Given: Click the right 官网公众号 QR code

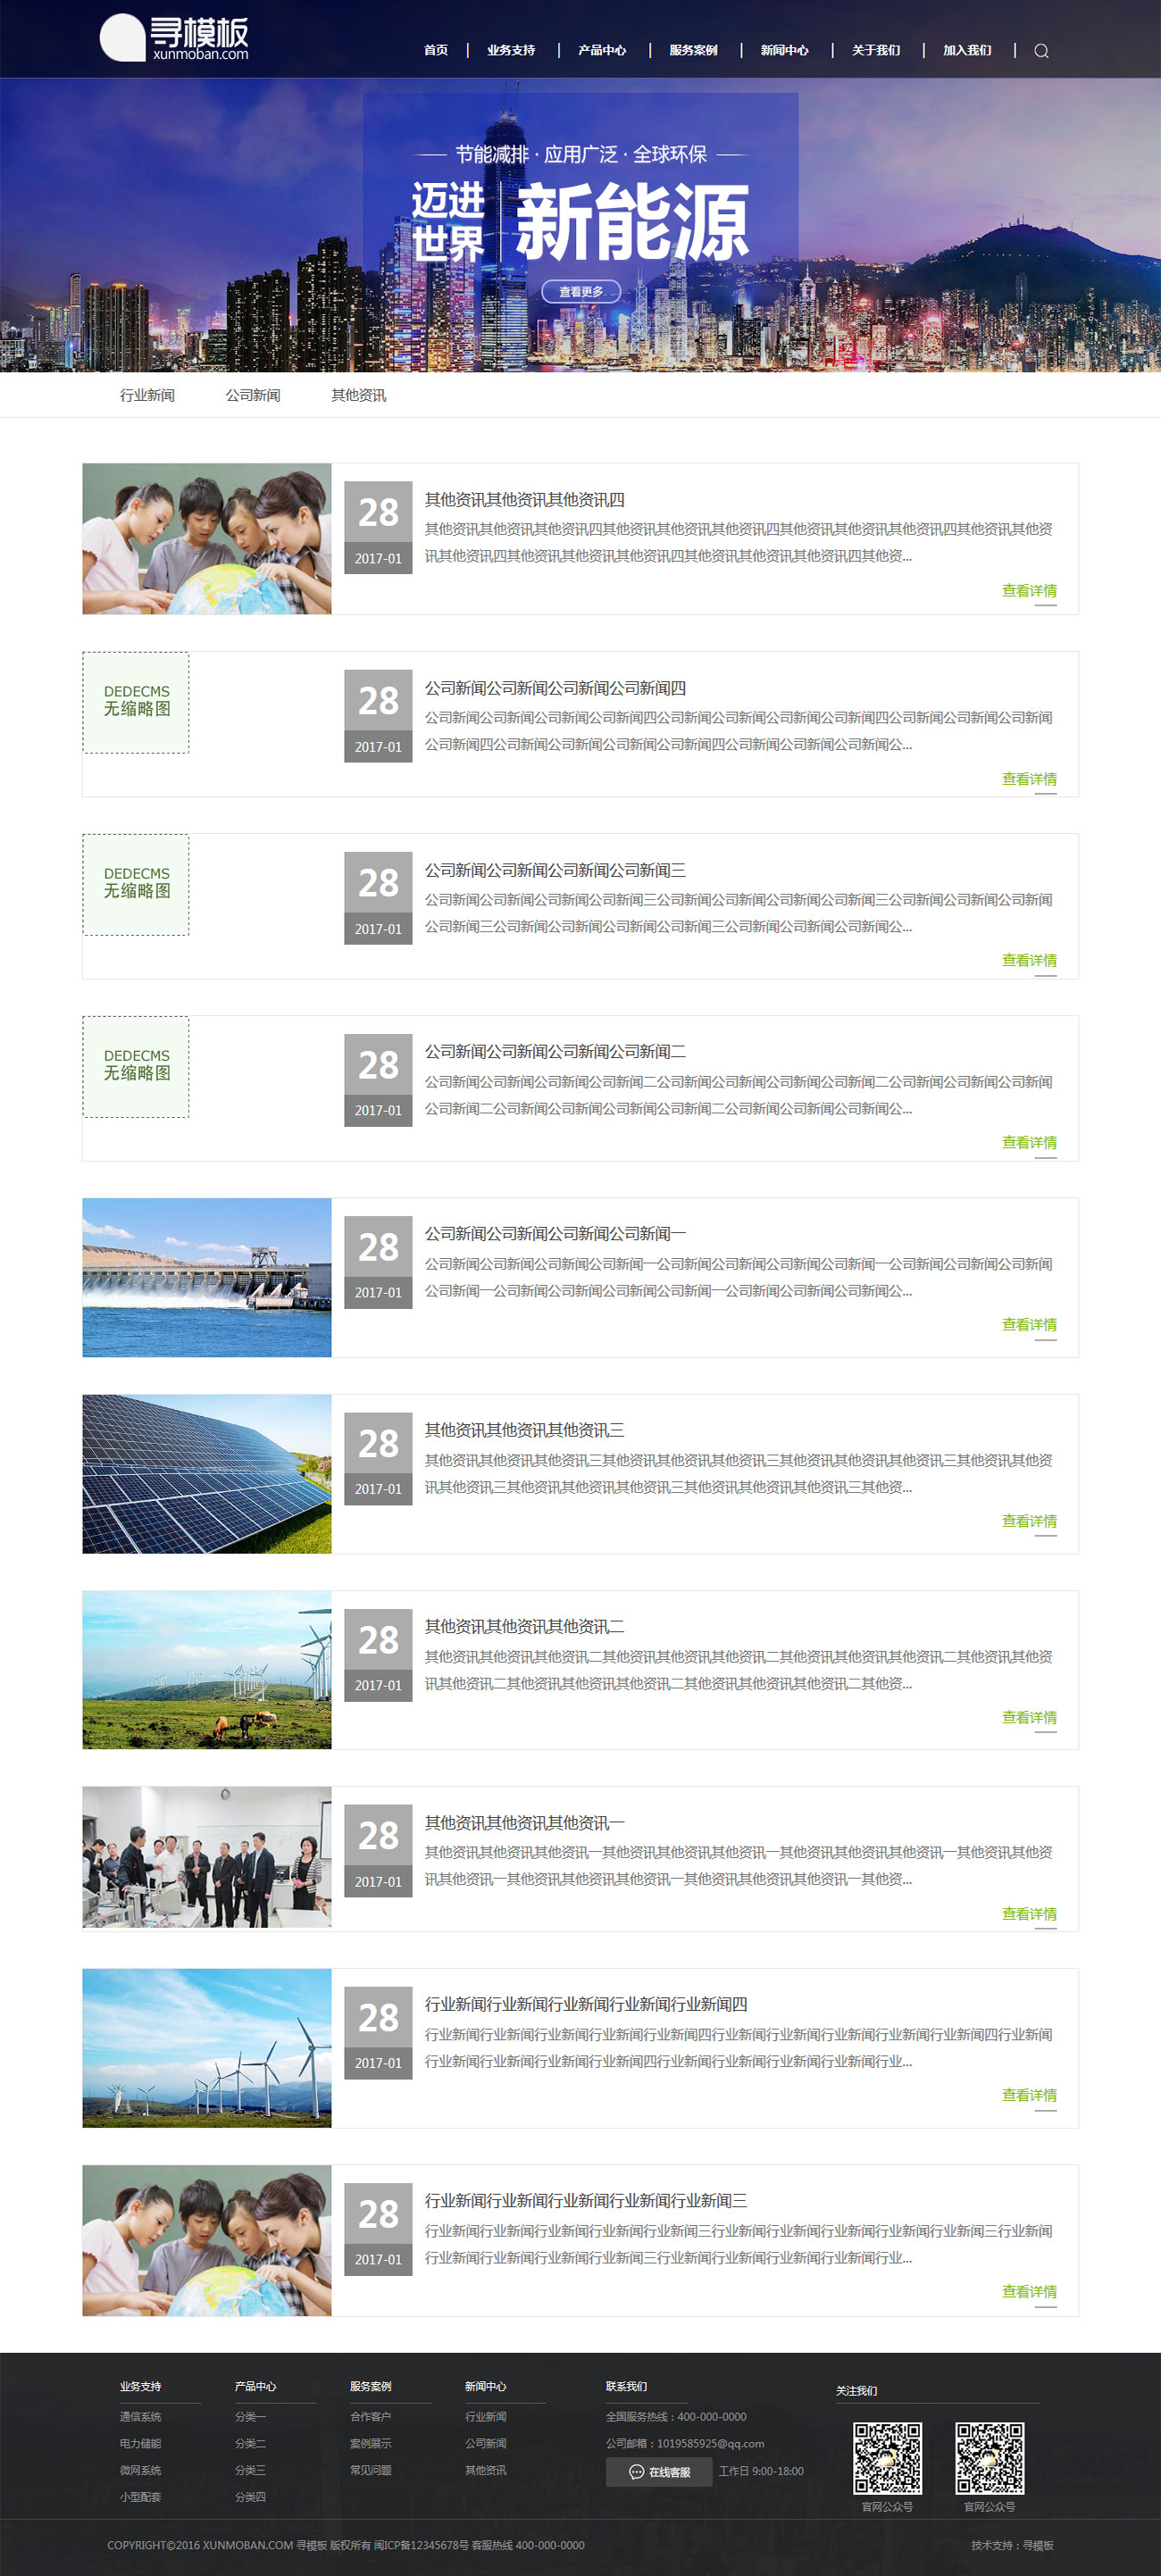Looking at the screenshot, I should [x=989, y=2457].
